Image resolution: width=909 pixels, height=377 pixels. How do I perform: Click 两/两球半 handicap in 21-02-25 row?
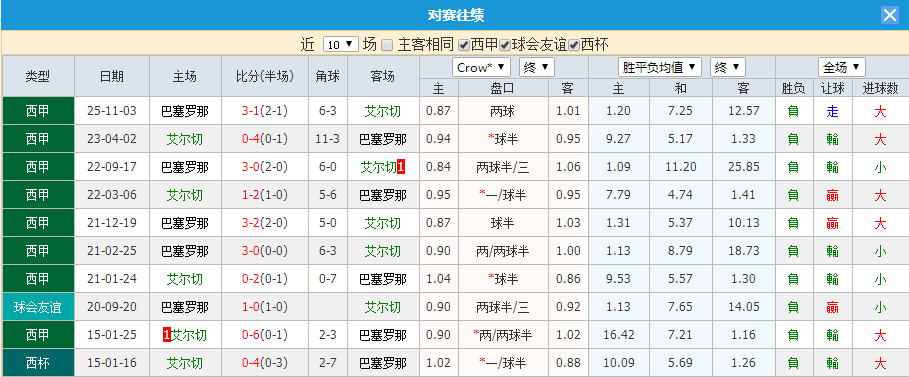pyautogui.click(x=503, y=251)
